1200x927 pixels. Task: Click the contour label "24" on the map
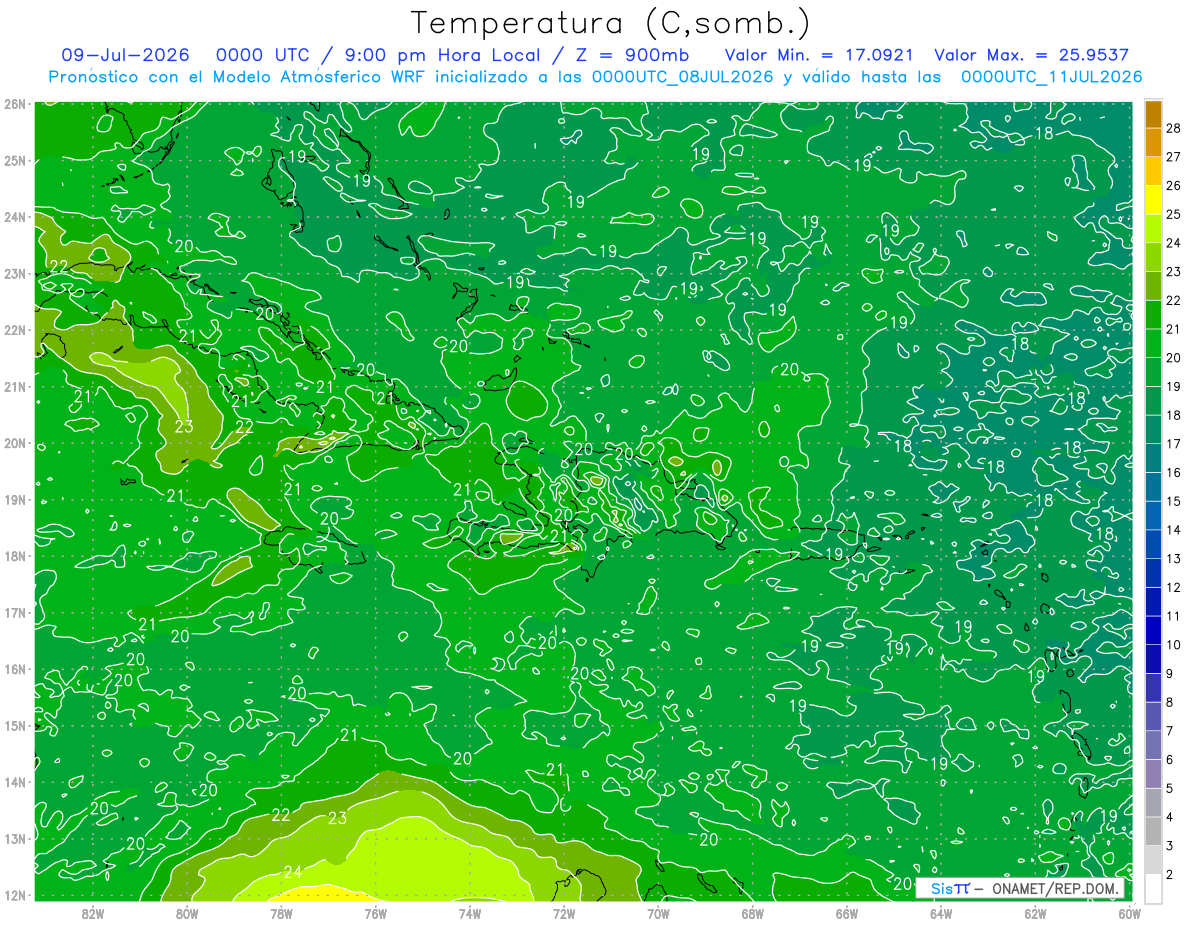(x=293, y=871)
